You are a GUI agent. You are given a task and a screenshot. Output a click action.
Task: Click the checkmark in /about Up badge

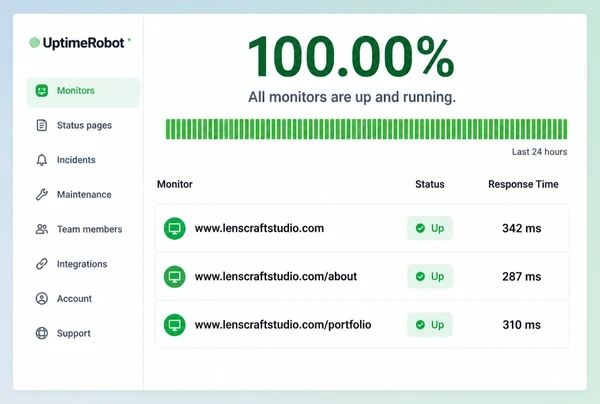pyautogui.click(x=420, y=277)
